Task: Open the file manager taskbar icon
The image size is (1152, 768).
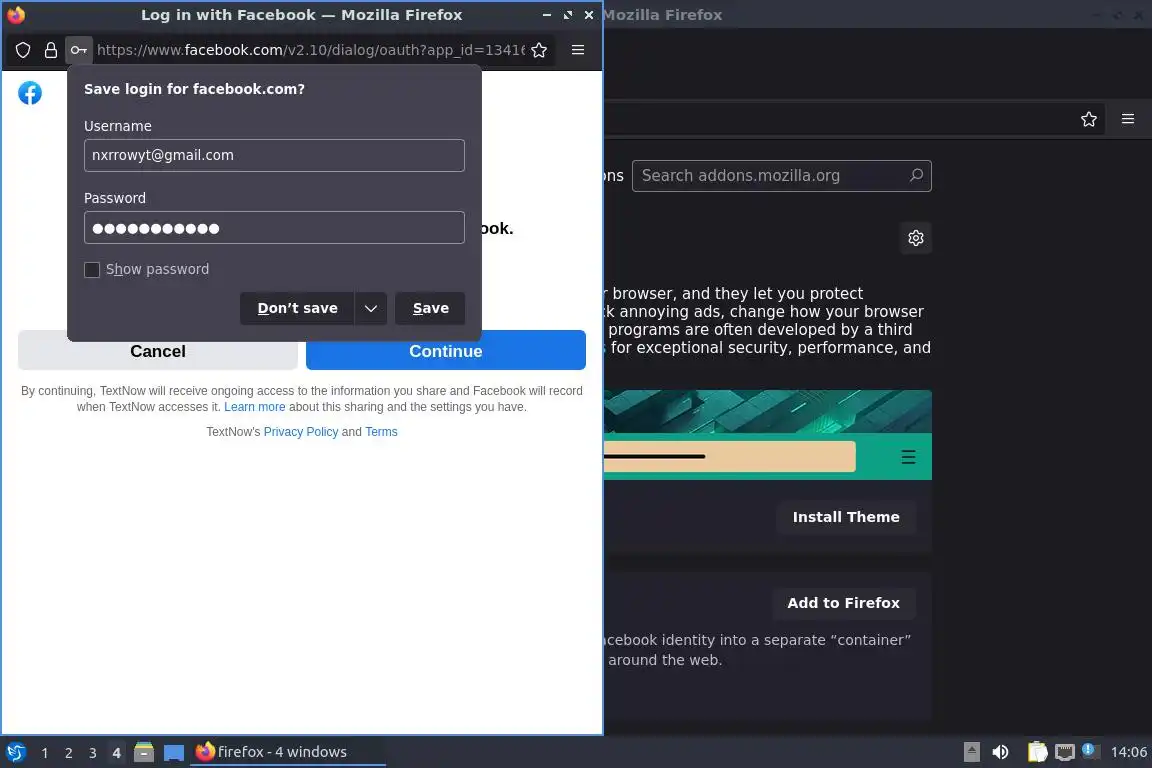Action: [144, 753]
